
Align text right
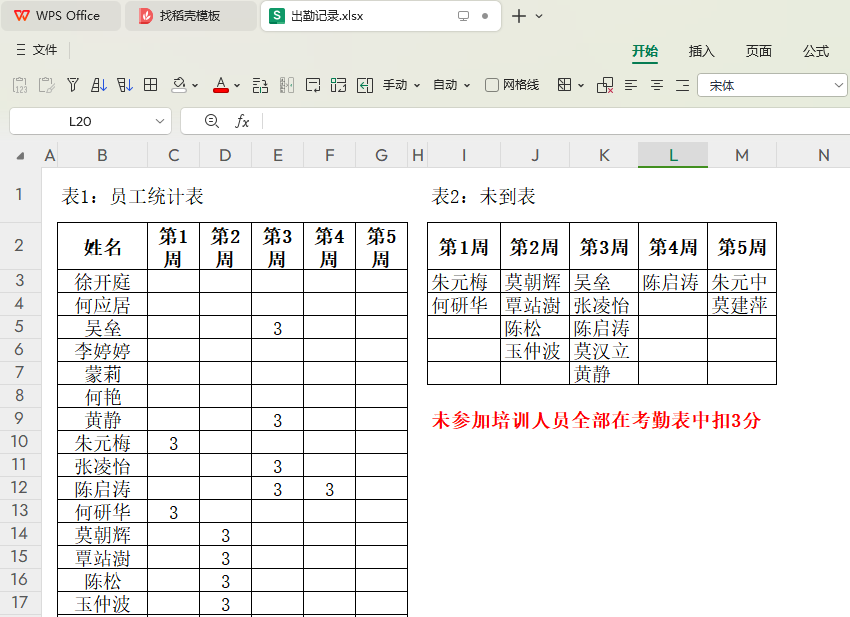pyautogui.click(x=682, y=85)
